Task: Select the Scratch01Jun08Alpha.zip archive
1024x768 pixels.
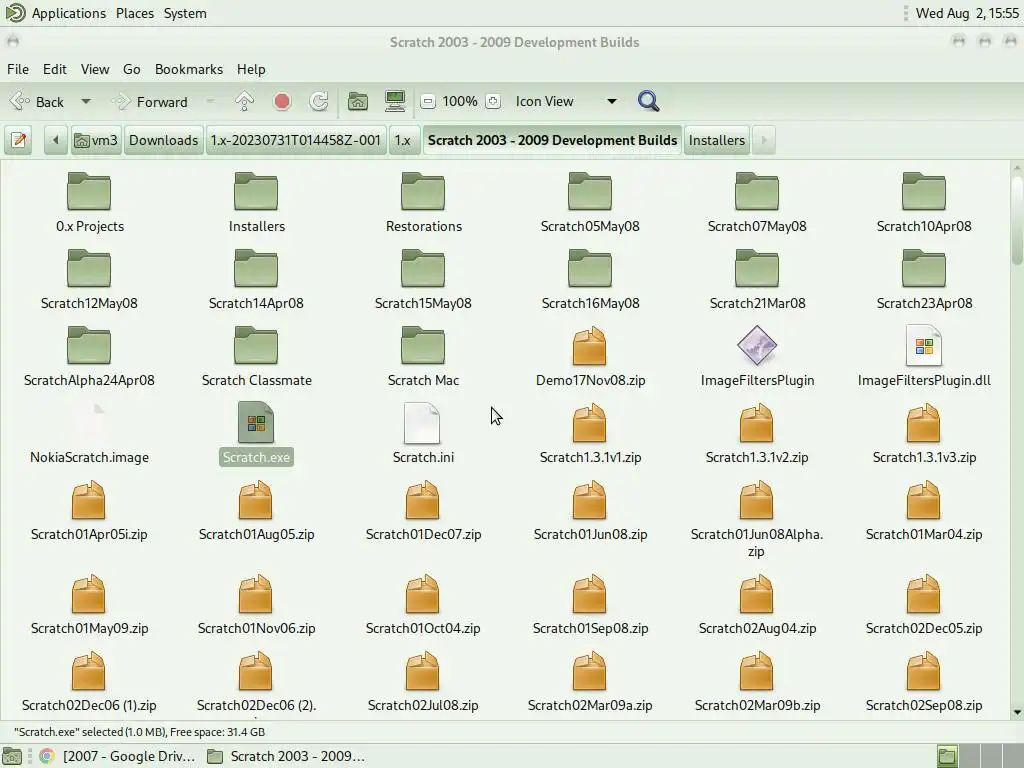Action: coord(757,519)
